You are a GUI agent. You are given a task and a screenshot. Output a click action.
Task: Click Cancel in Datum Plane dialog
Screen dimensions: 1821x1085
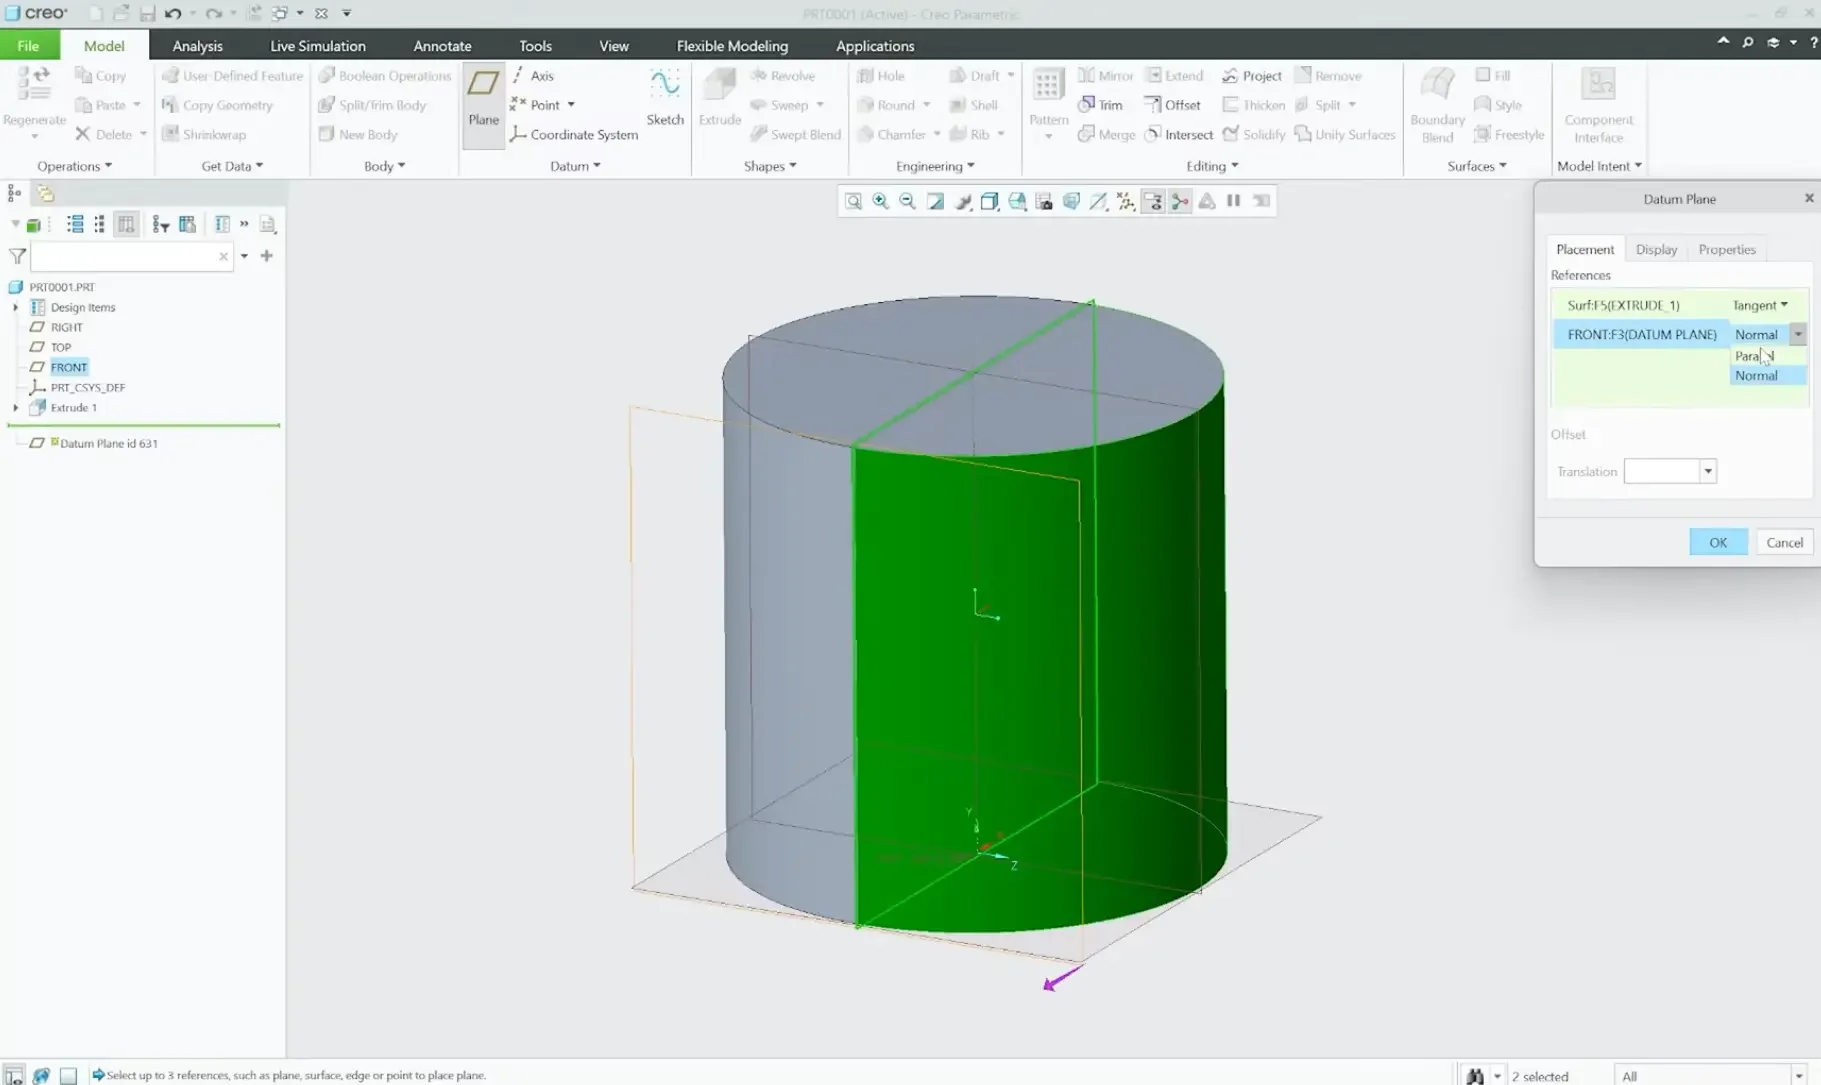tap(1784, 542)
